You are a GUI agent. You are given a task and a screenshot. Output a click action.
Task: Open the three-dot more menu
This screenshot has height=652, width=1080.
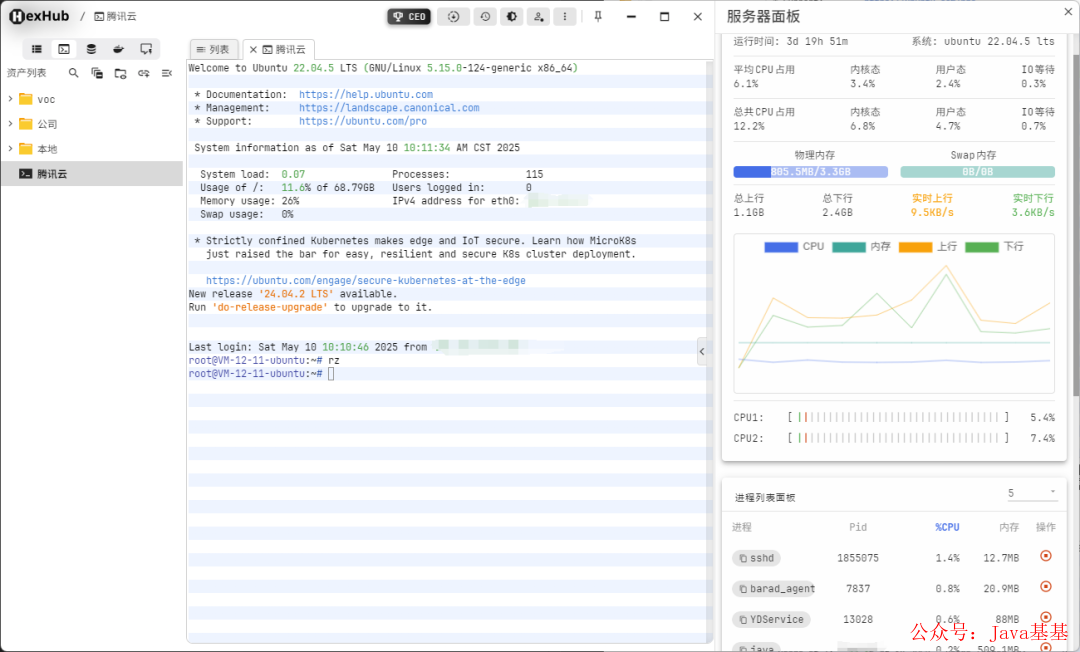[x=565, y=17]
